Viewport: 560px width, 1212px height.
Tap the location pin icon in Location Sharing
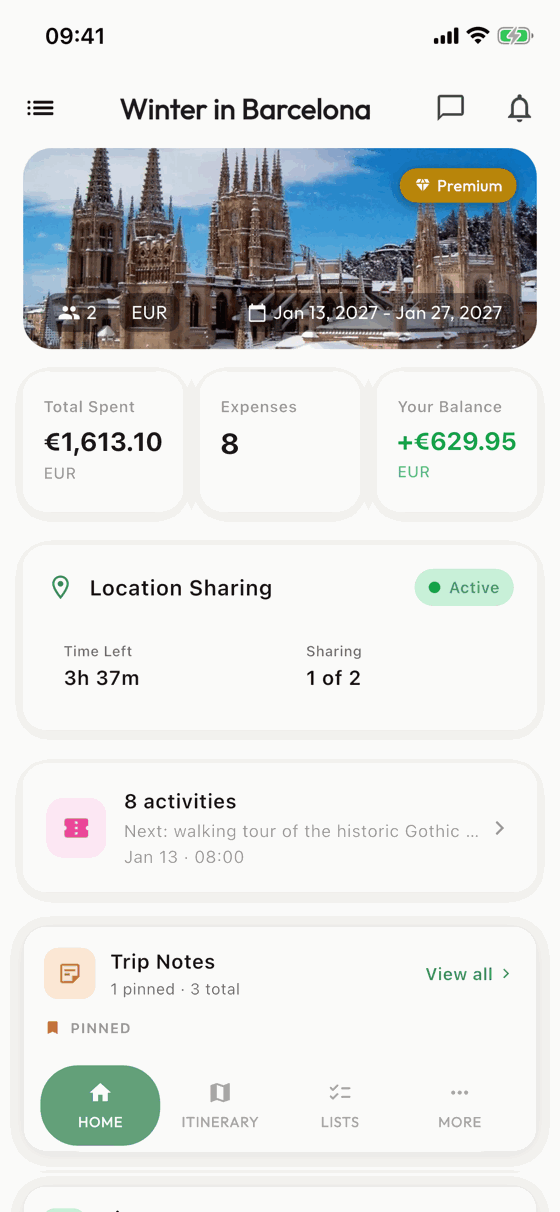(60, 588)
